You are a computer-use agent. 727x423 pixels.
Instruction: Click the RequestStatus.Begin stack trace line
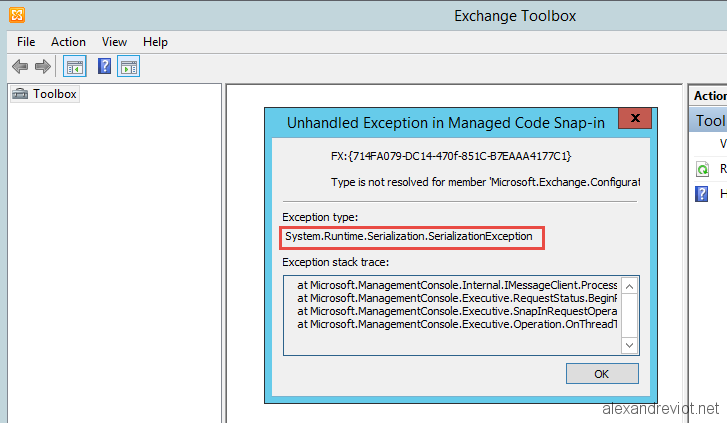tap(457, 298)
